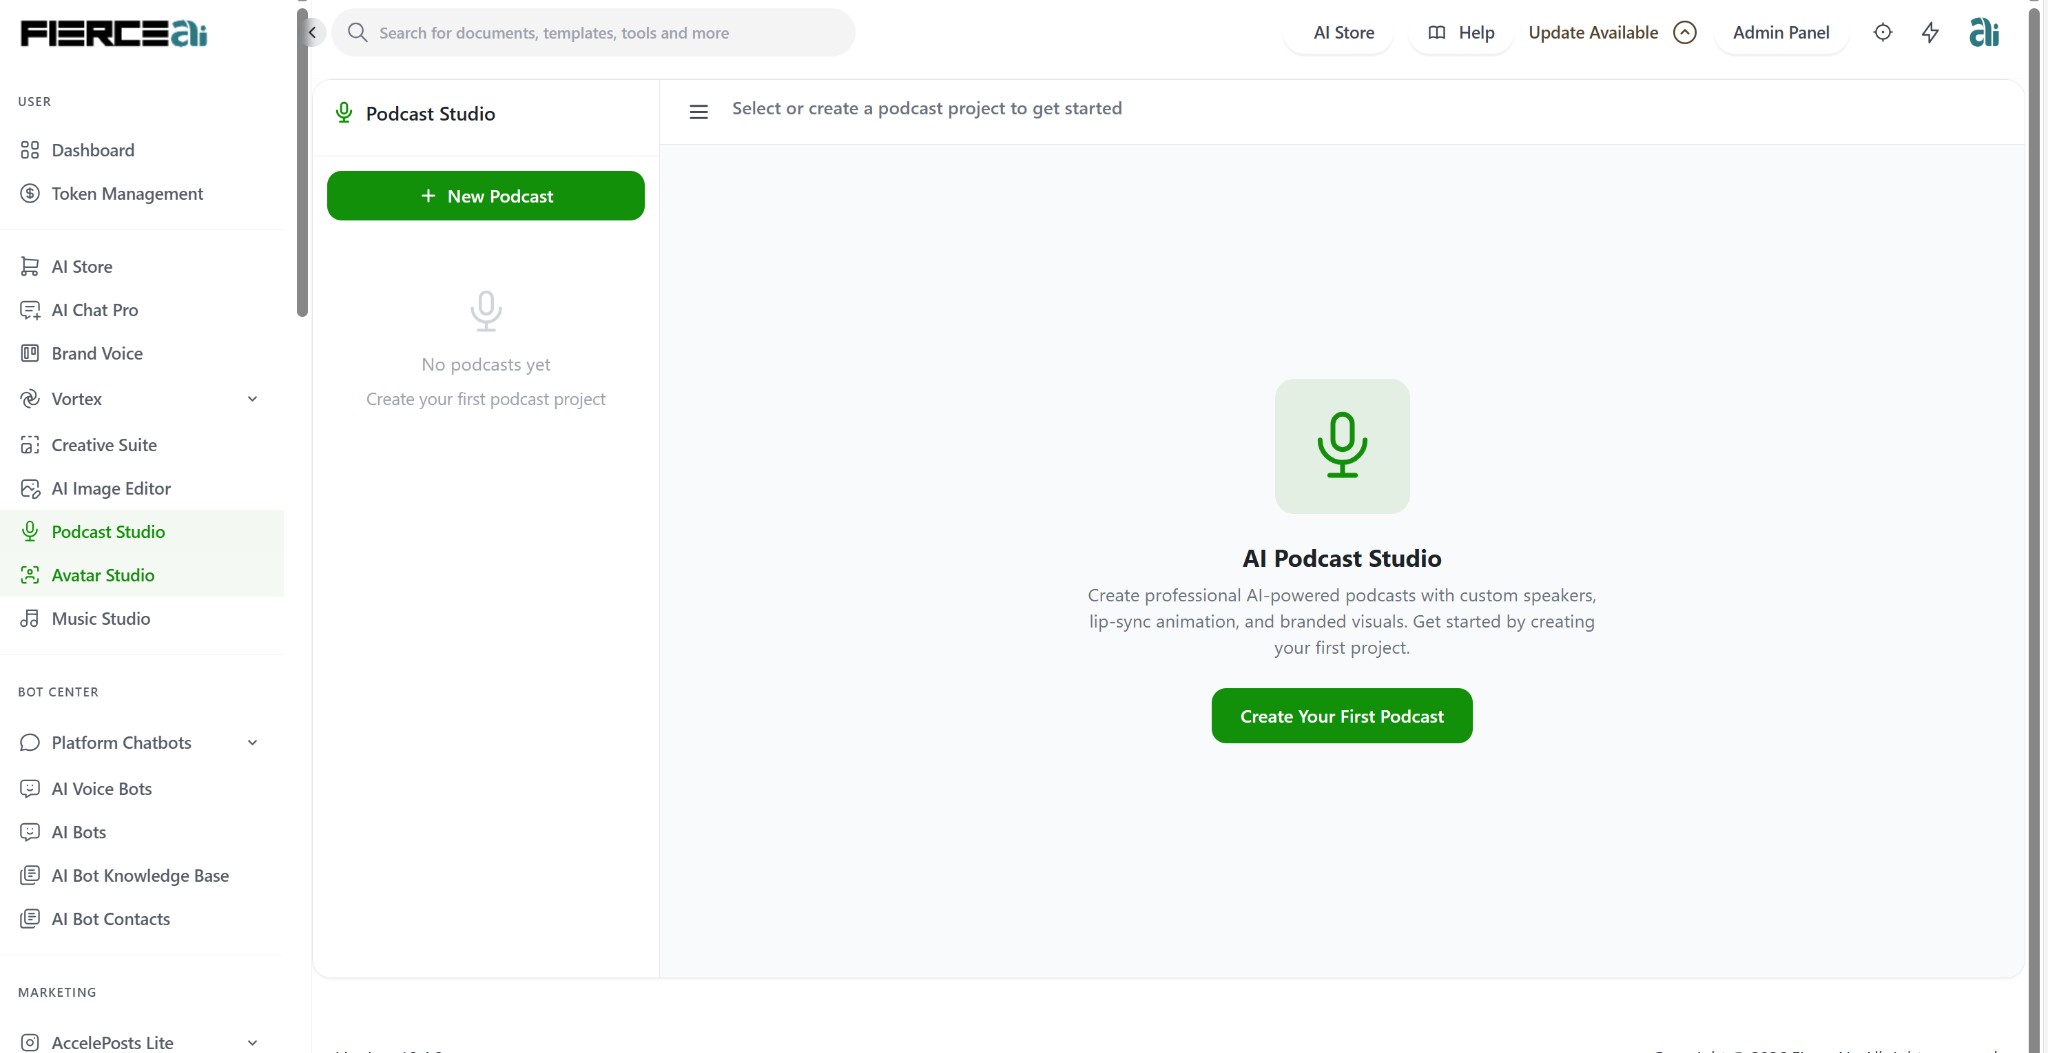This screenshot has width=2048, height=1053.
Task: Click the lightning bolt icon in header
Action: point(1930,33)
